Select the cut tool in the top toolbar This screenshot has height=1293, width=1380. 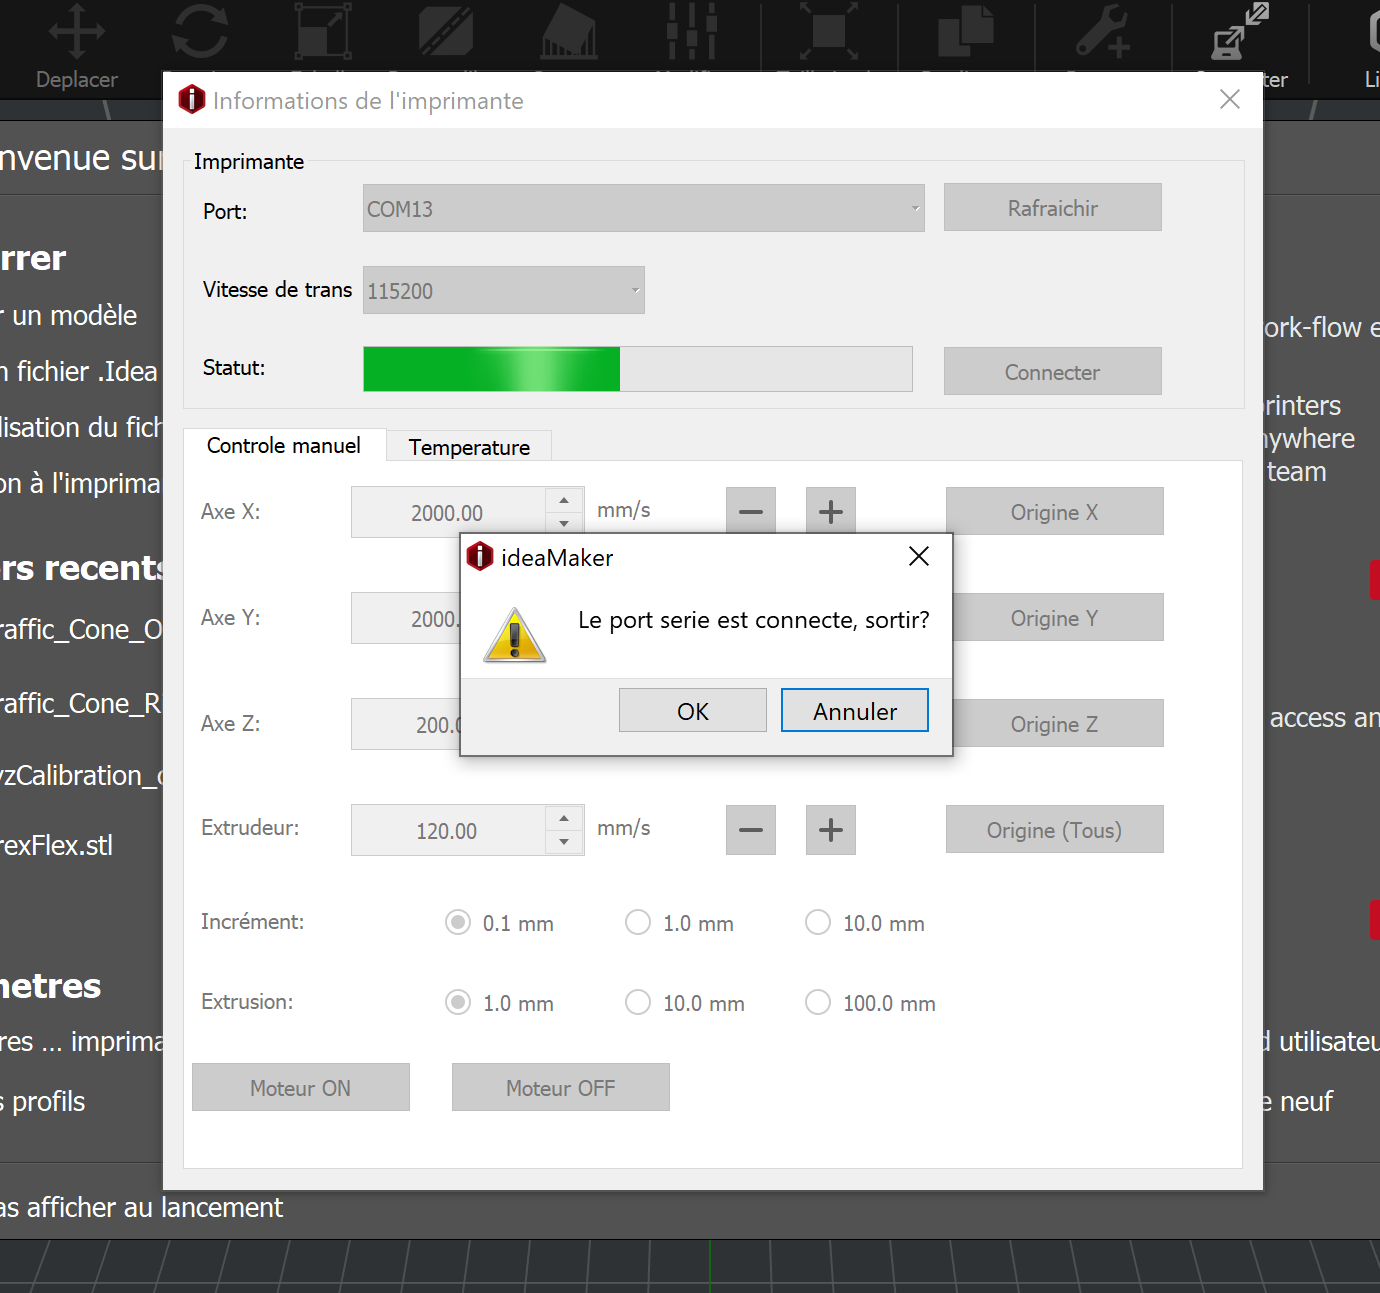click(446, 32)
